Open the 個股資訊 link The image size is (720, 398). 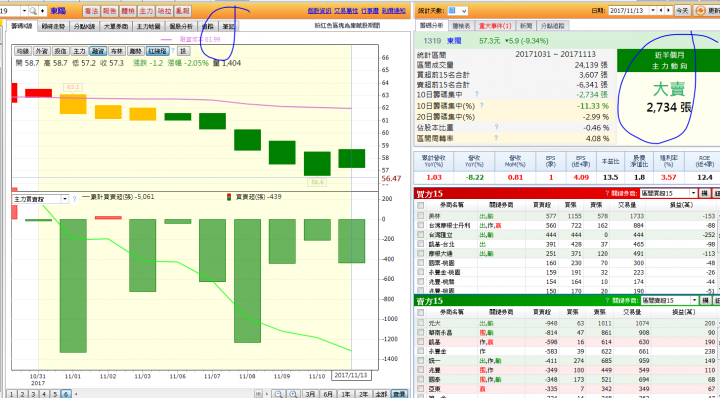pos(319,11)
